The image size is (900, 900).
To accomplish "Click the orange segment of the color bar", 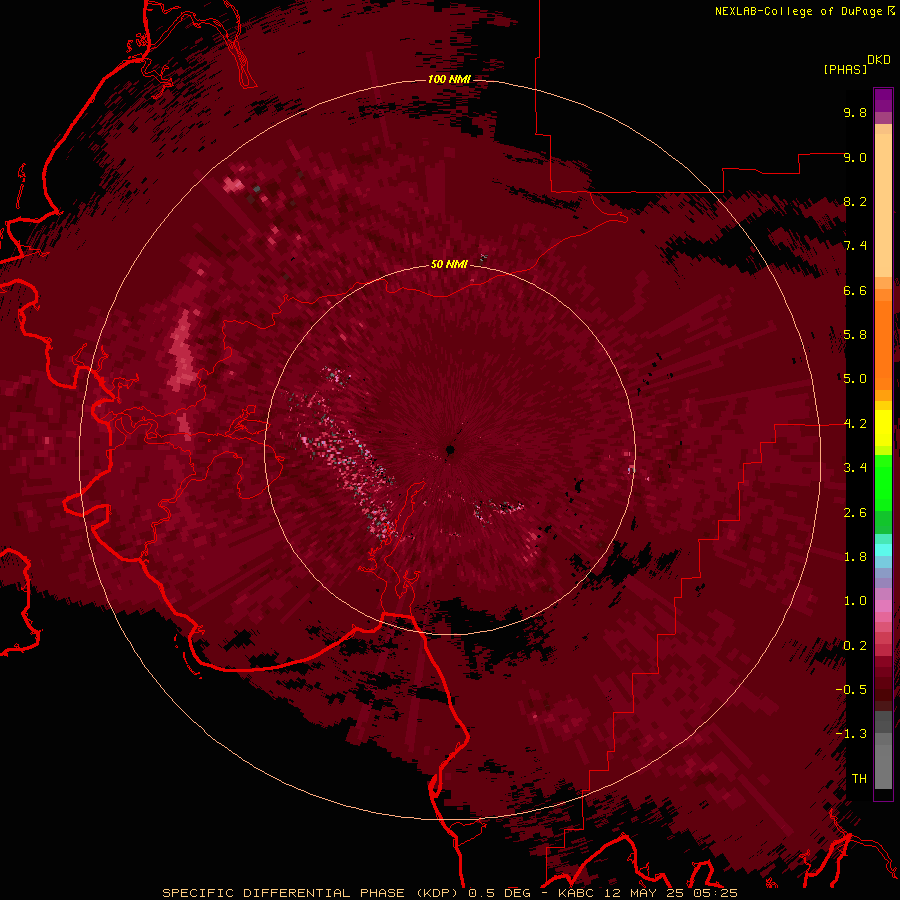I will point(883,344).
